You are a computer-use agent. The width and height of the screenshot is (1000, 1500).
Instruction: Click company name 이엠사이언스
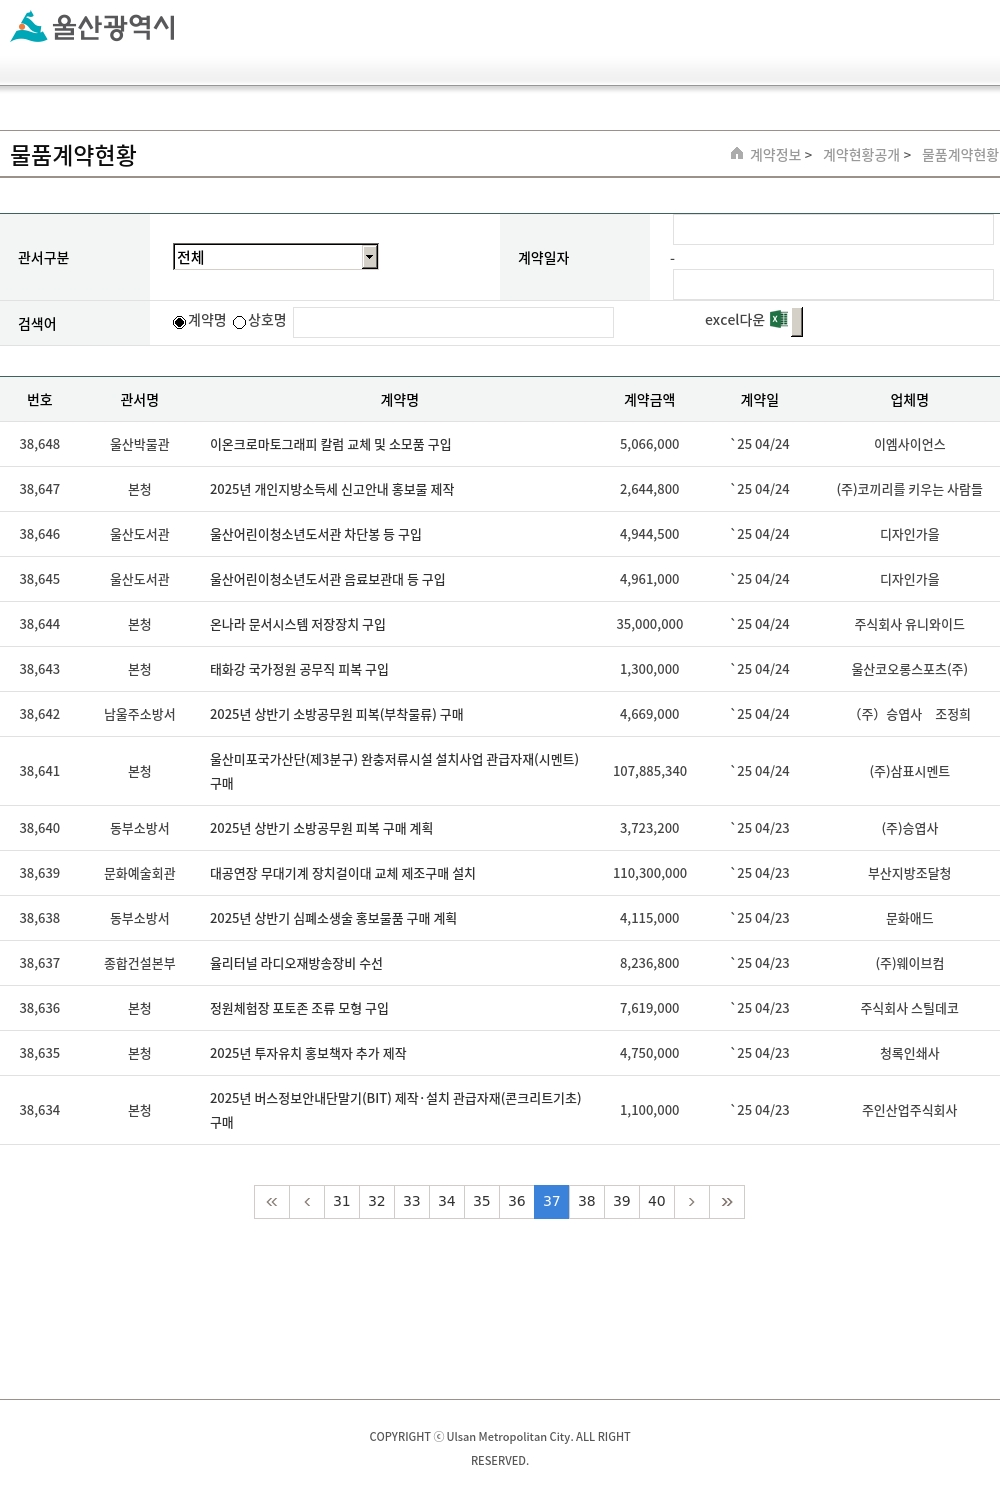pos(910,445)
